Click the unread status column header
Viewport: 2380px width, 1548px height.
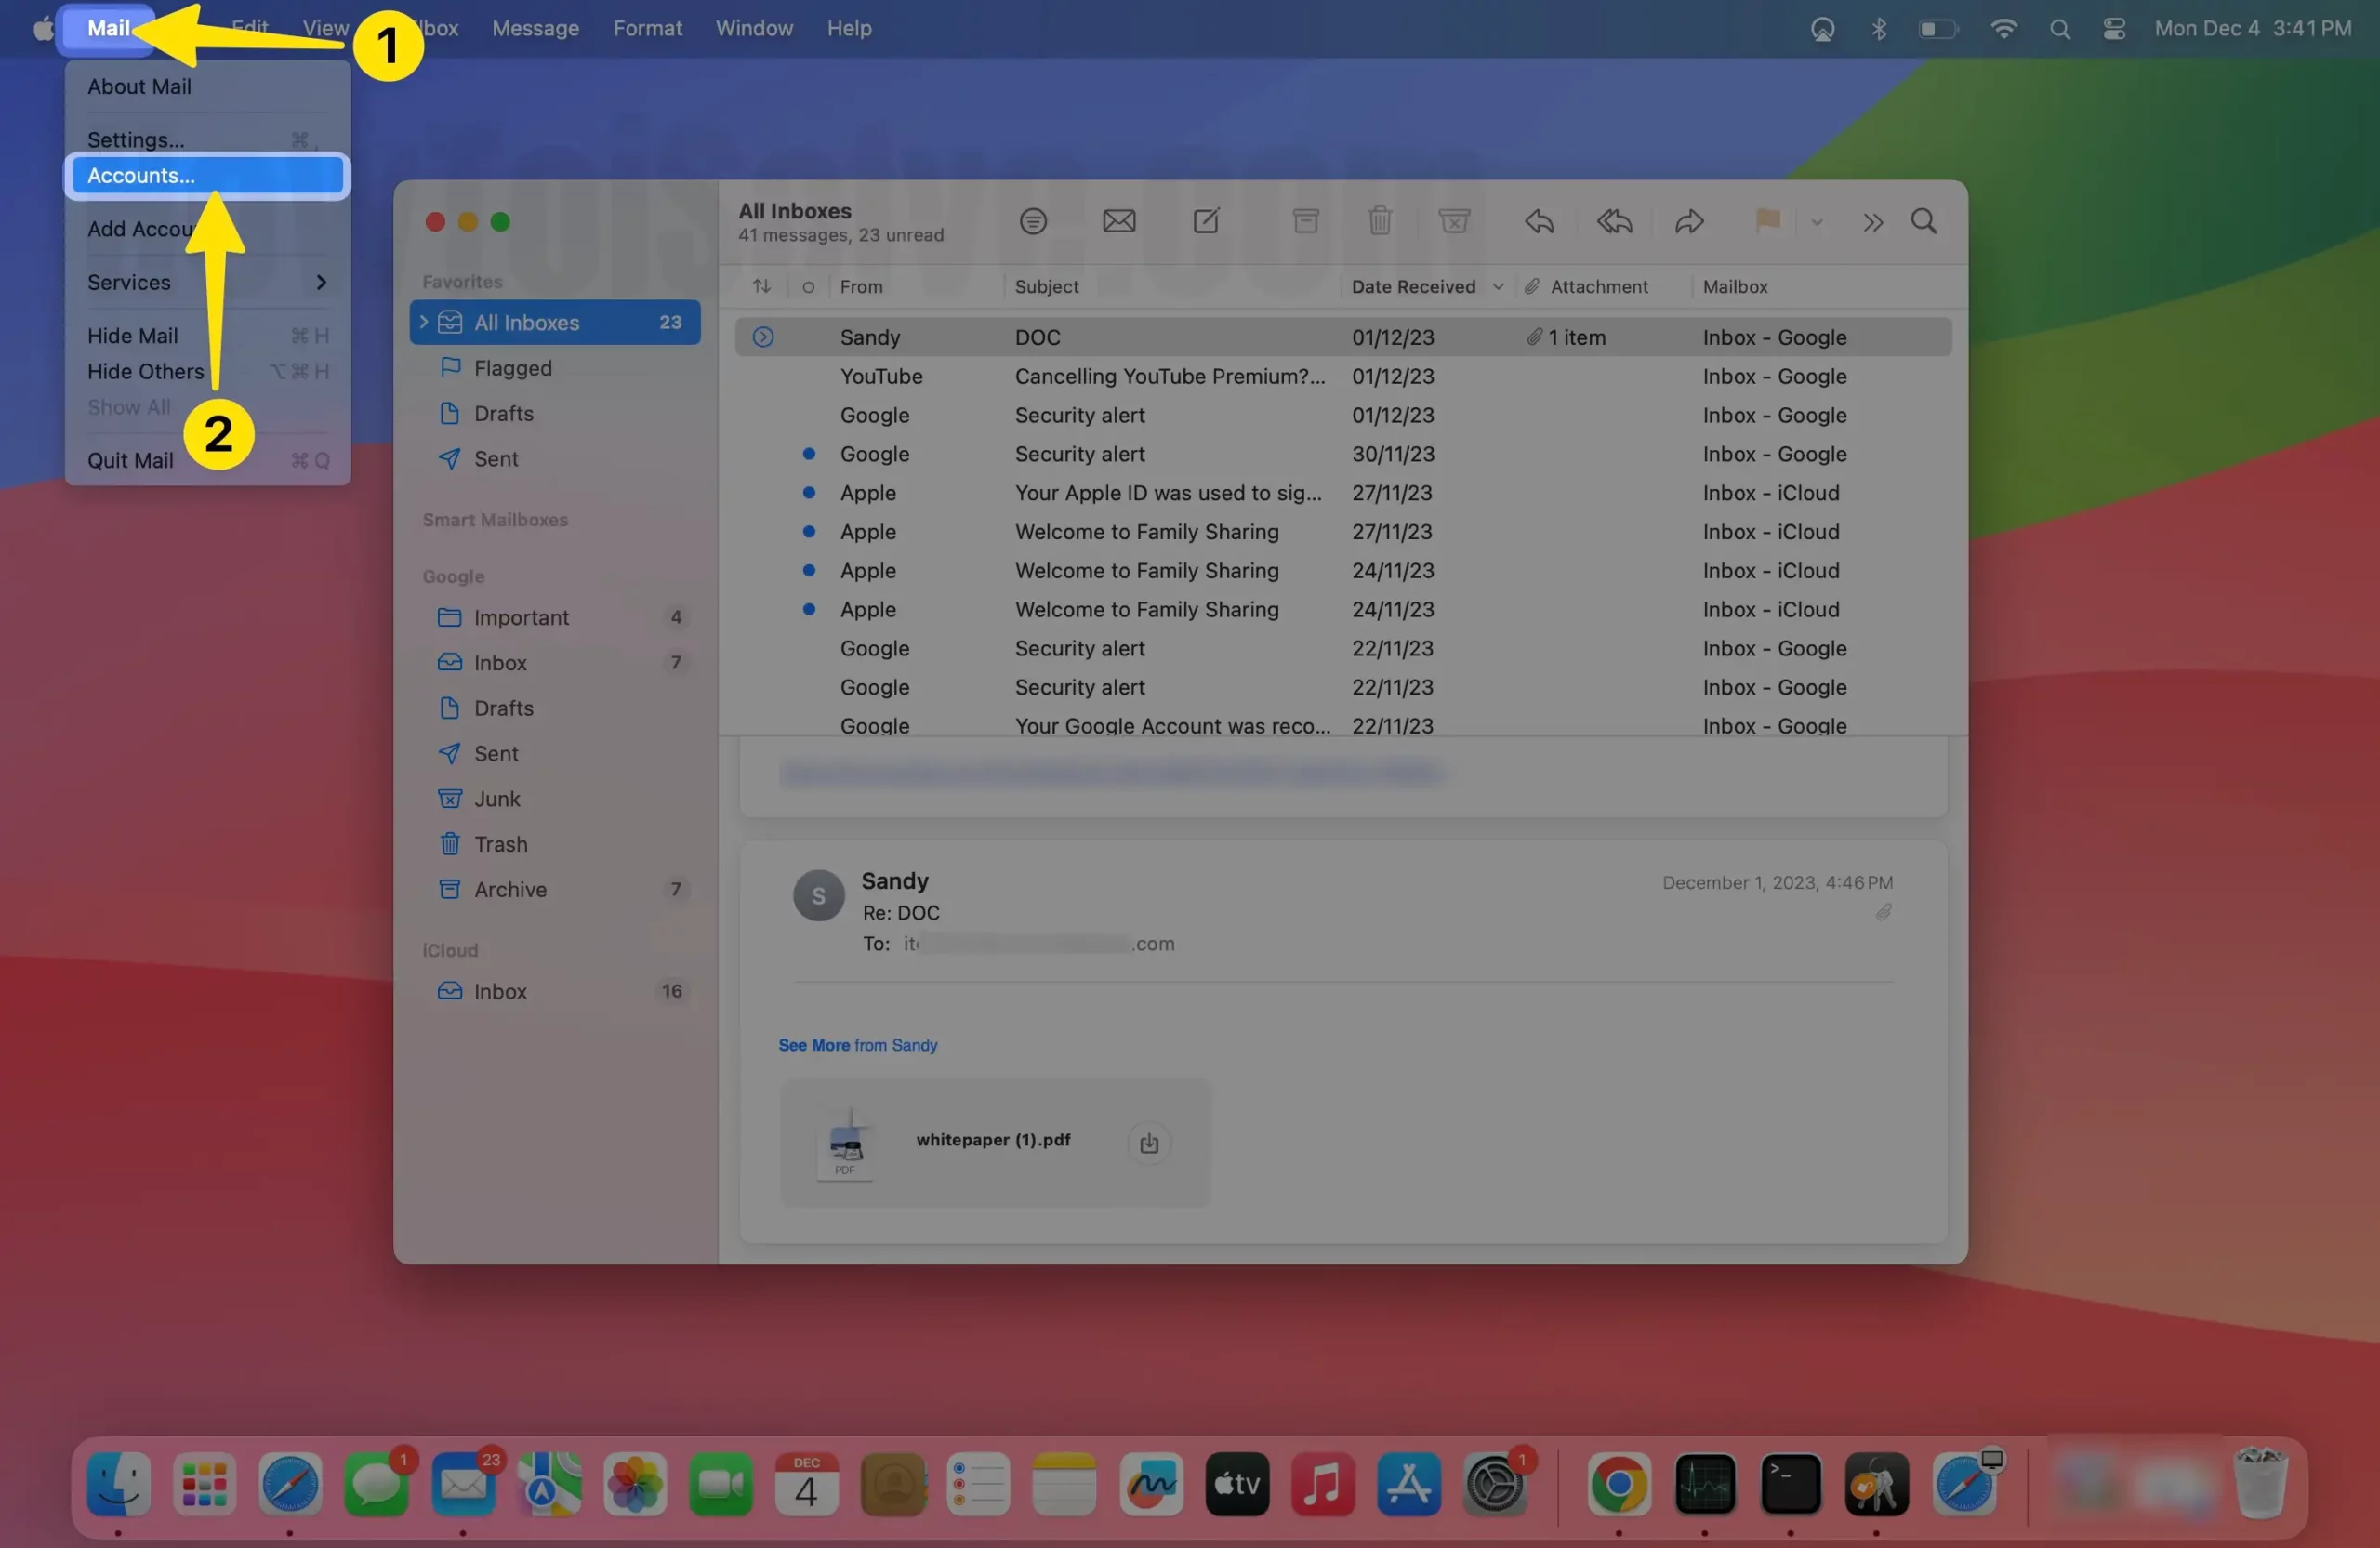(x=808, y=287)
